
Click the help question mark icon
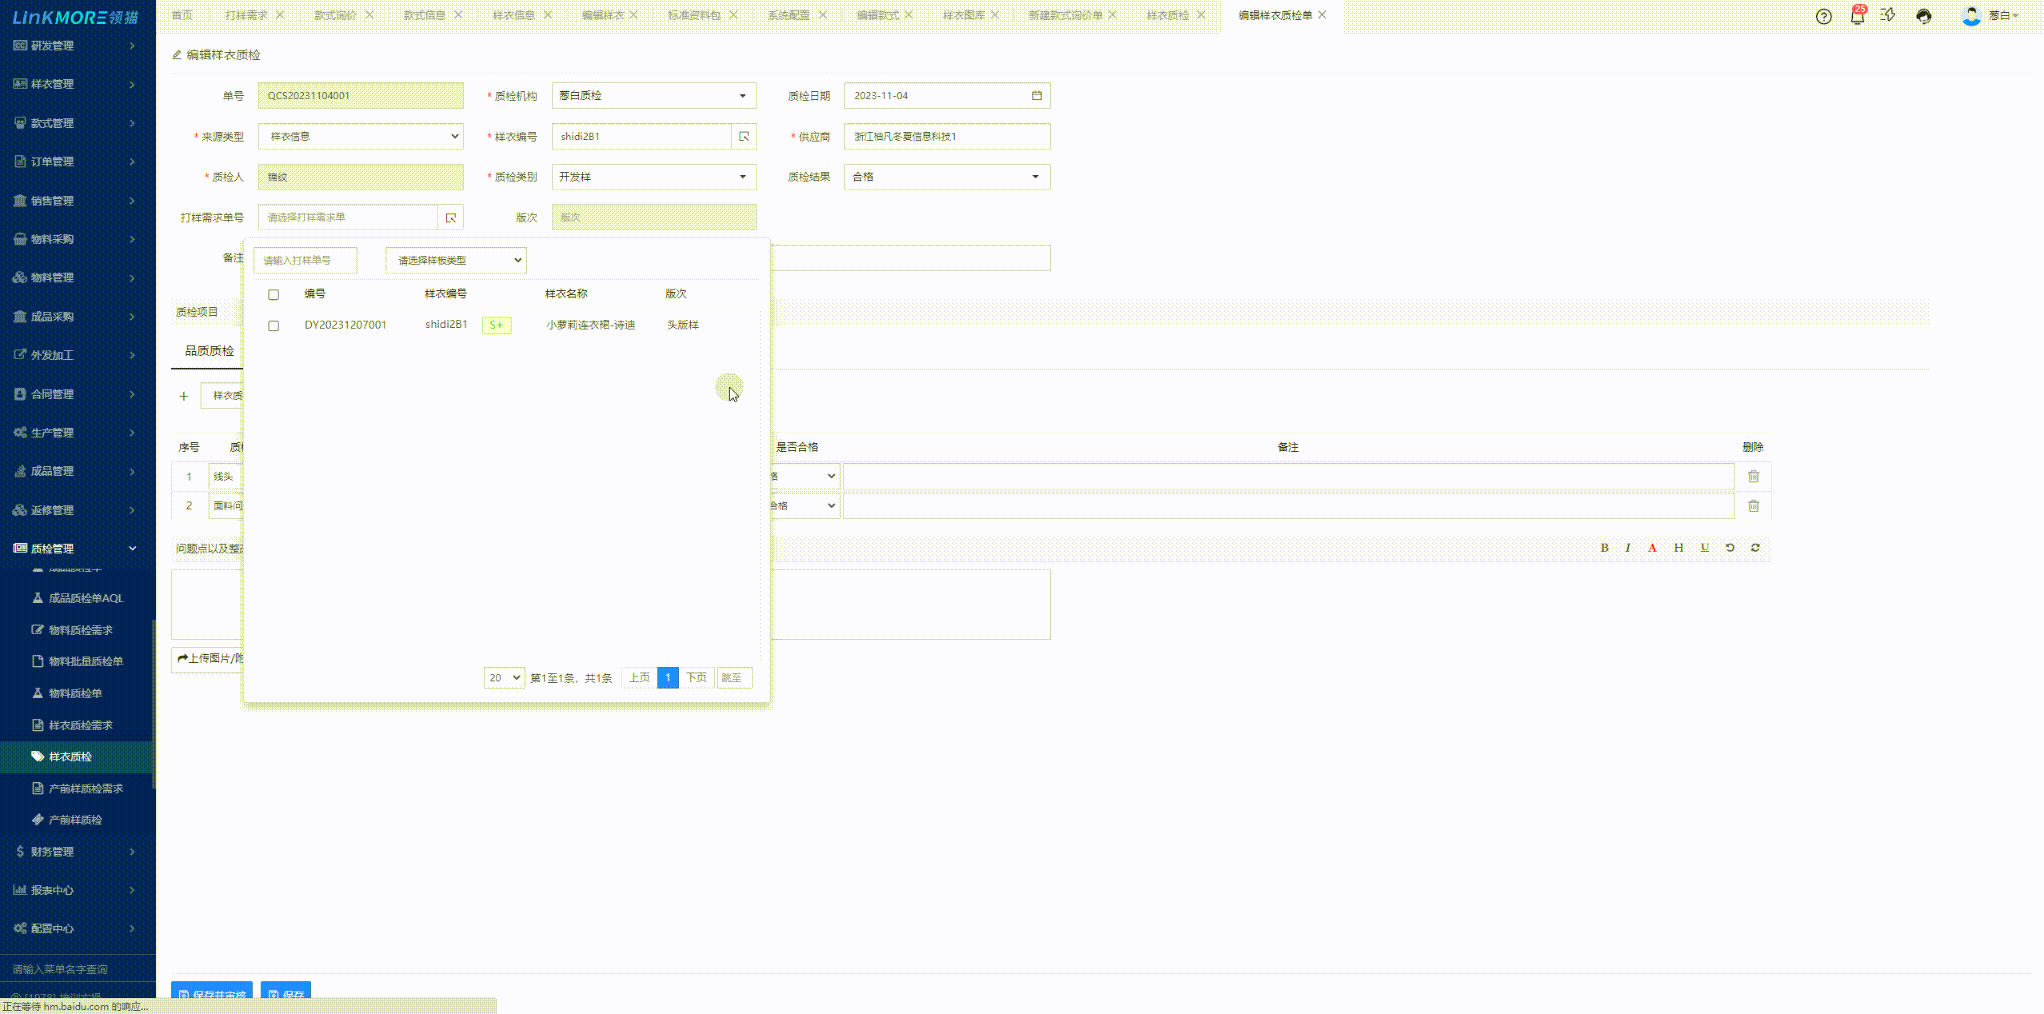(1823, 16)
